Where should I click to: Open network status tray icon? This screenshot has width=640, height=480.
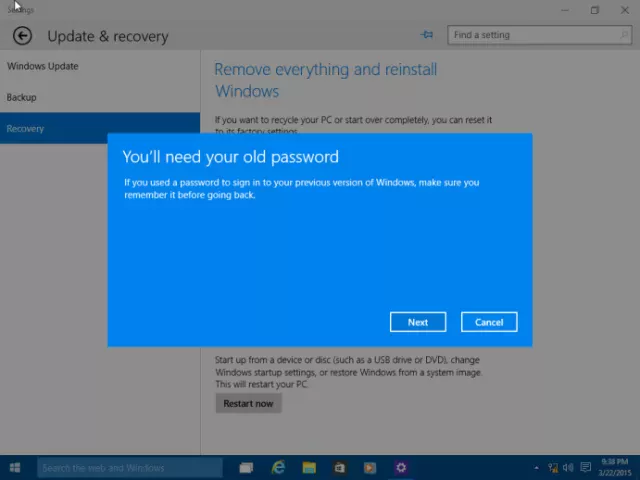coord(553,468)
